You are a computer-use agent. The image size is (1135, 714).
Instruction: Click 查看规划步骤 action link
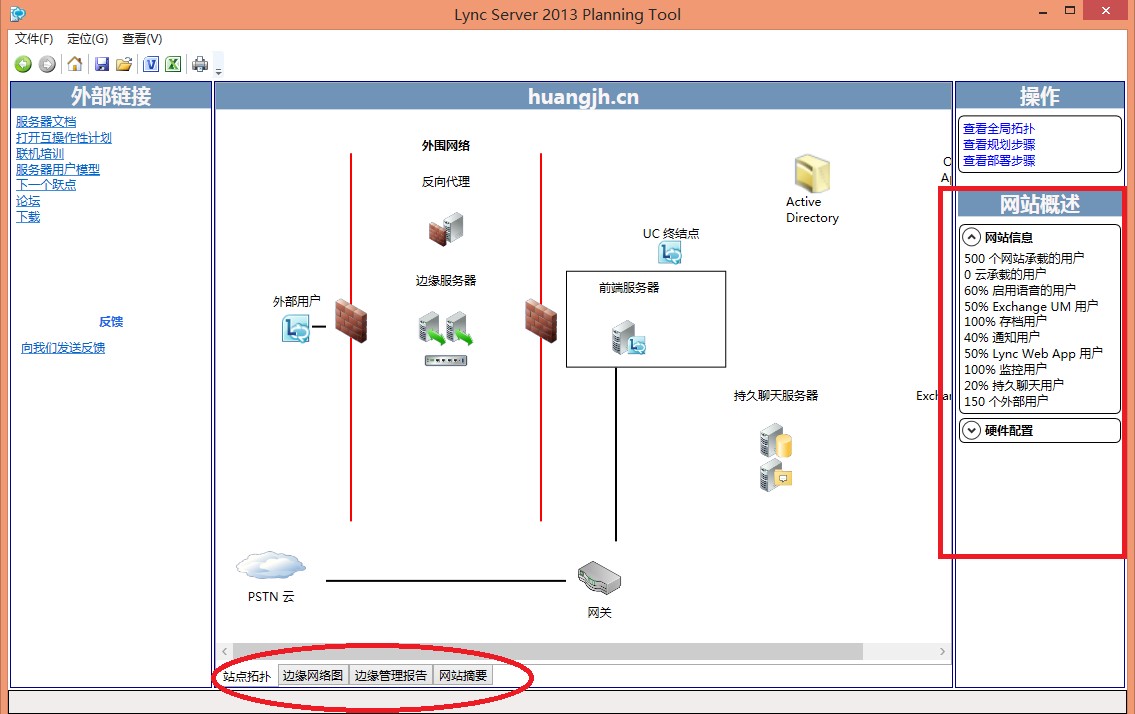pos(999,144)
